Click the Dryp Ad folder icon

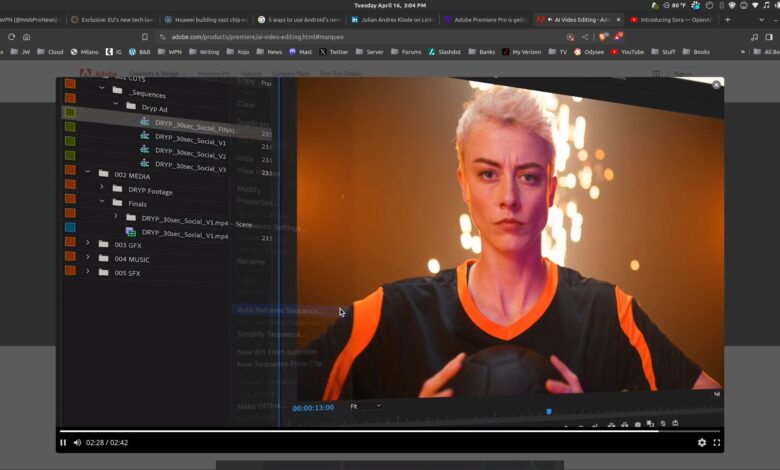click(131, 105)
